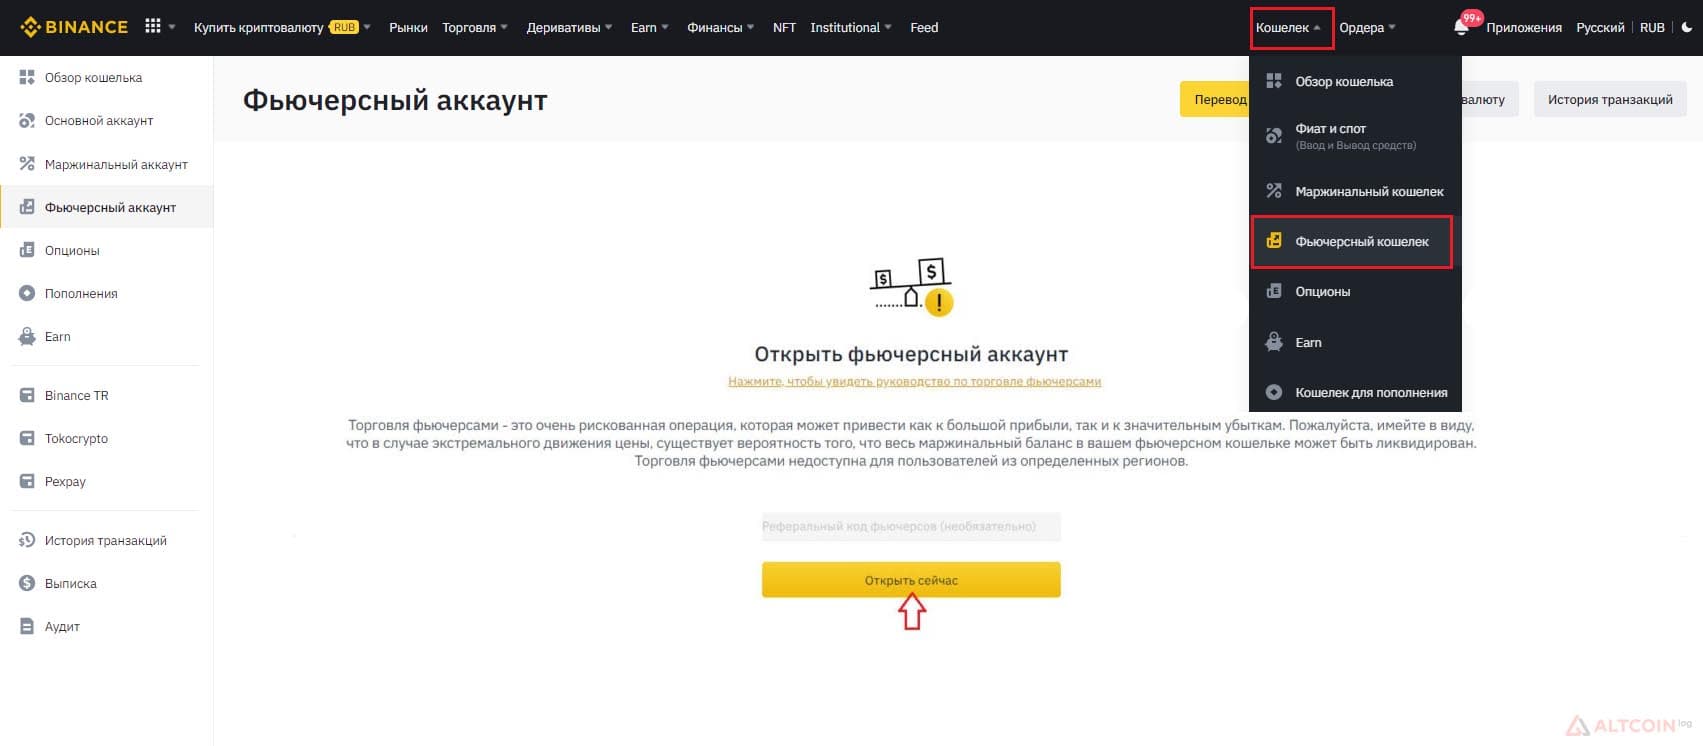Viewport: 1703px width, 746px height.
Task: Switch language via Русский
Action: point(1600,27)
